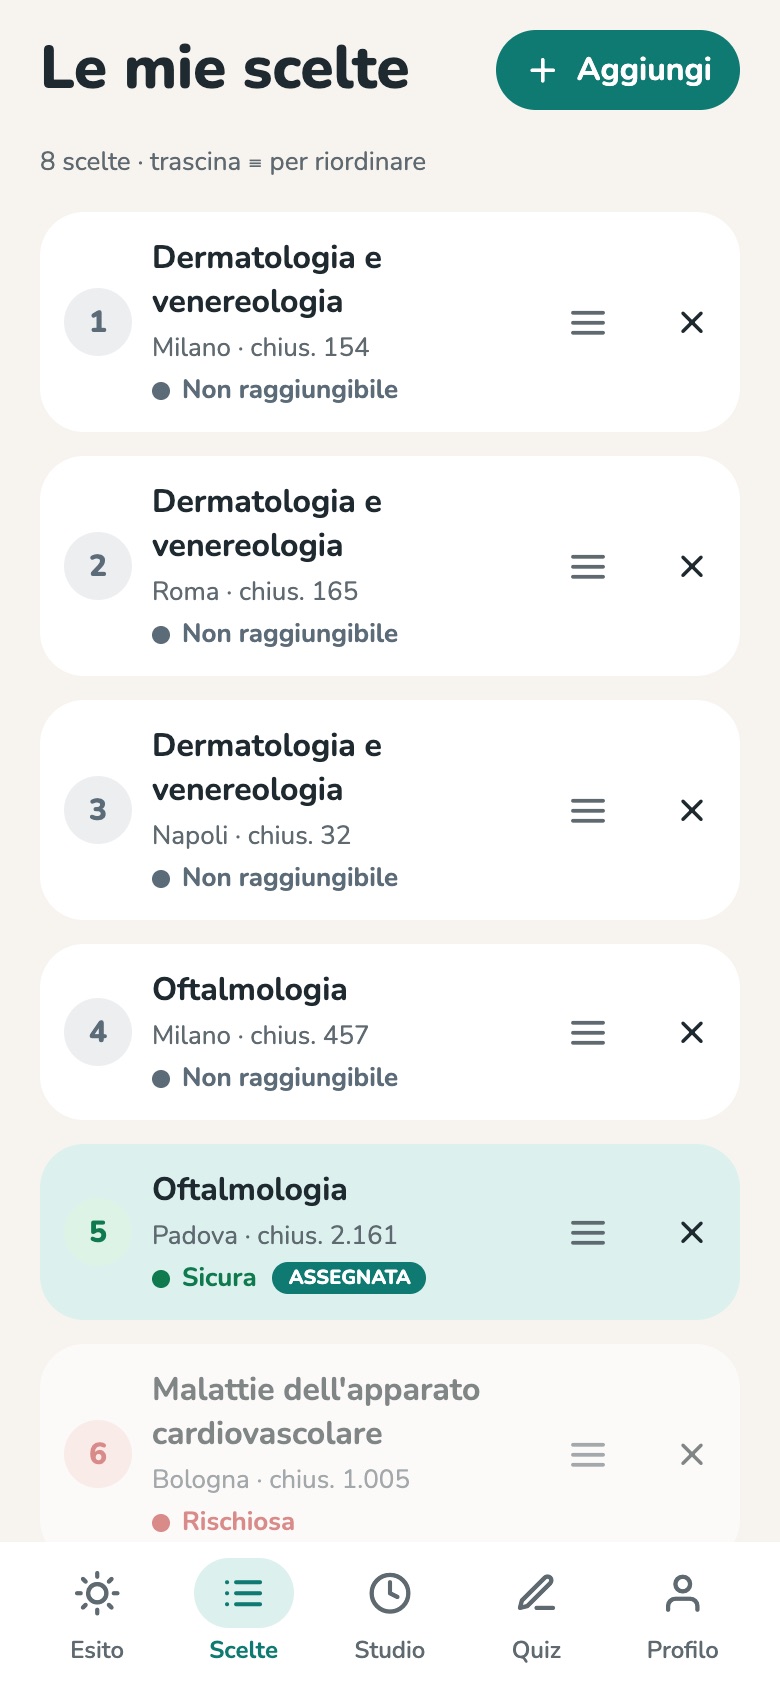This screenshot has width=780, height=1688.
Task: Open the Esito tab
Action: (x=97, y=1615)
